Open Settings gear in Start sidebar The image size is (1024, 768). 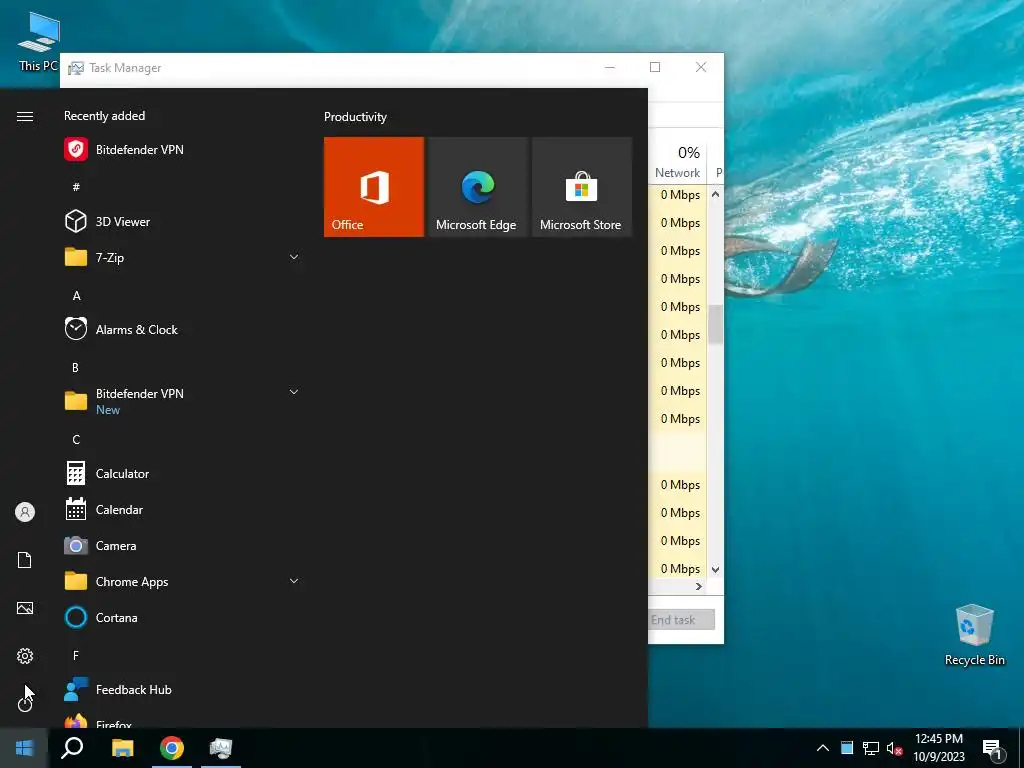tap(25, 656)
